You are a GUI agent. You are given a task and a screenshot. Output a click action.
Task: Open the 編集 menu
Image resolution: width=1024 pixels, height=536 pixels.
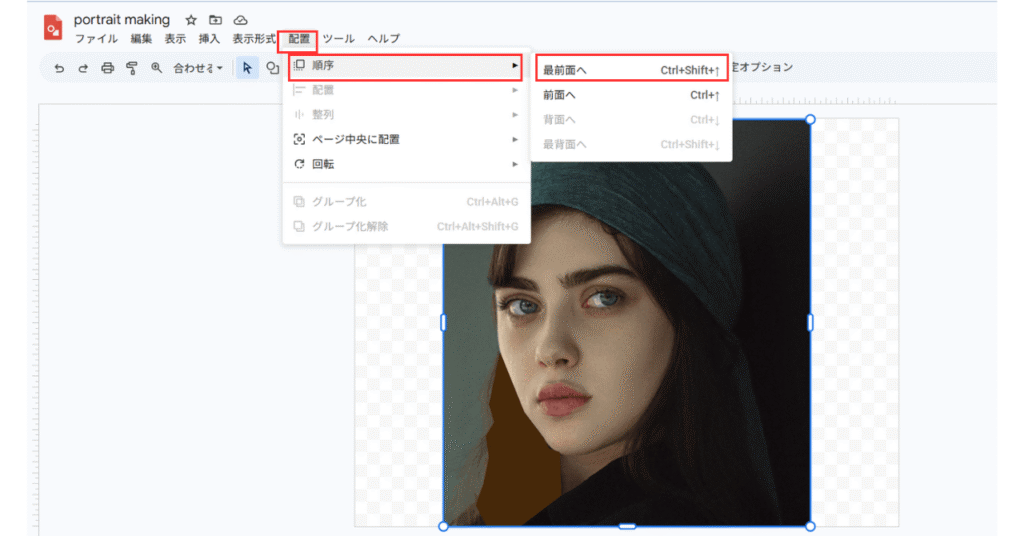141,39
